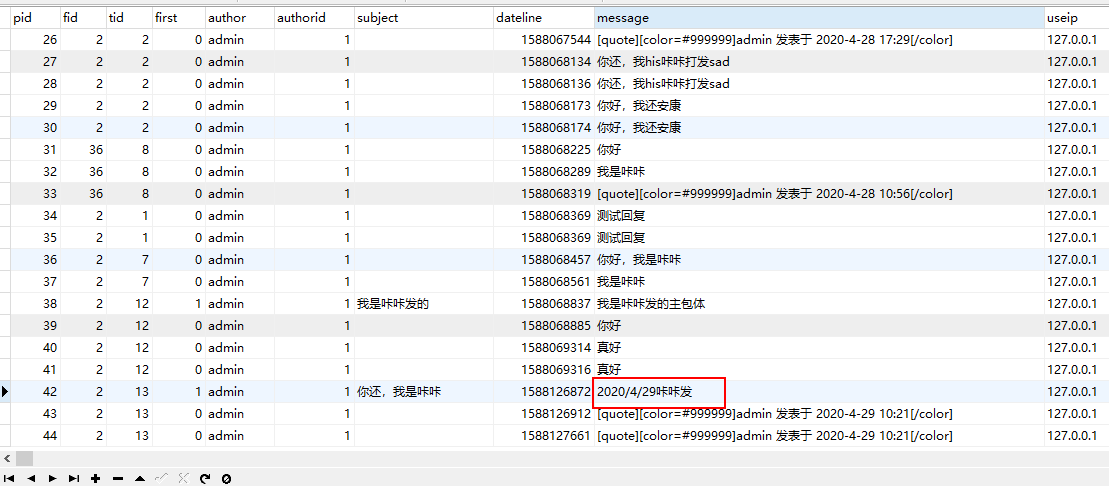Click the message column header

coord(819,18)
